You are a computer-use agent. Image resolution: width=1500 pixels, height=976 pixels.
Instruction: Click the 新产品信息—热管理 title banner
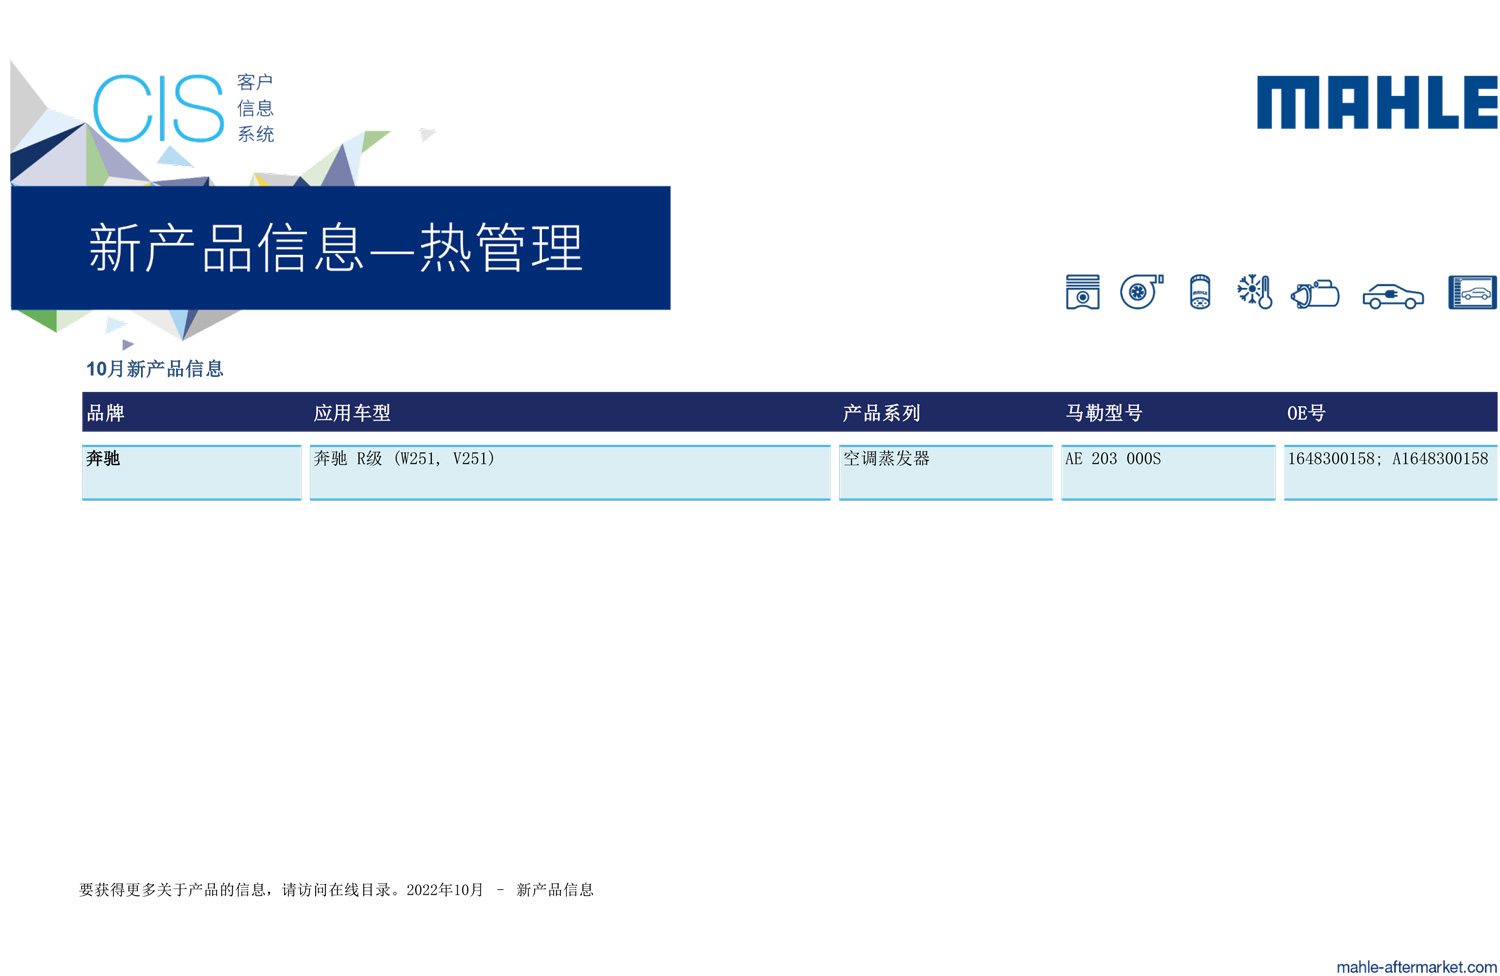coord(340,248)
